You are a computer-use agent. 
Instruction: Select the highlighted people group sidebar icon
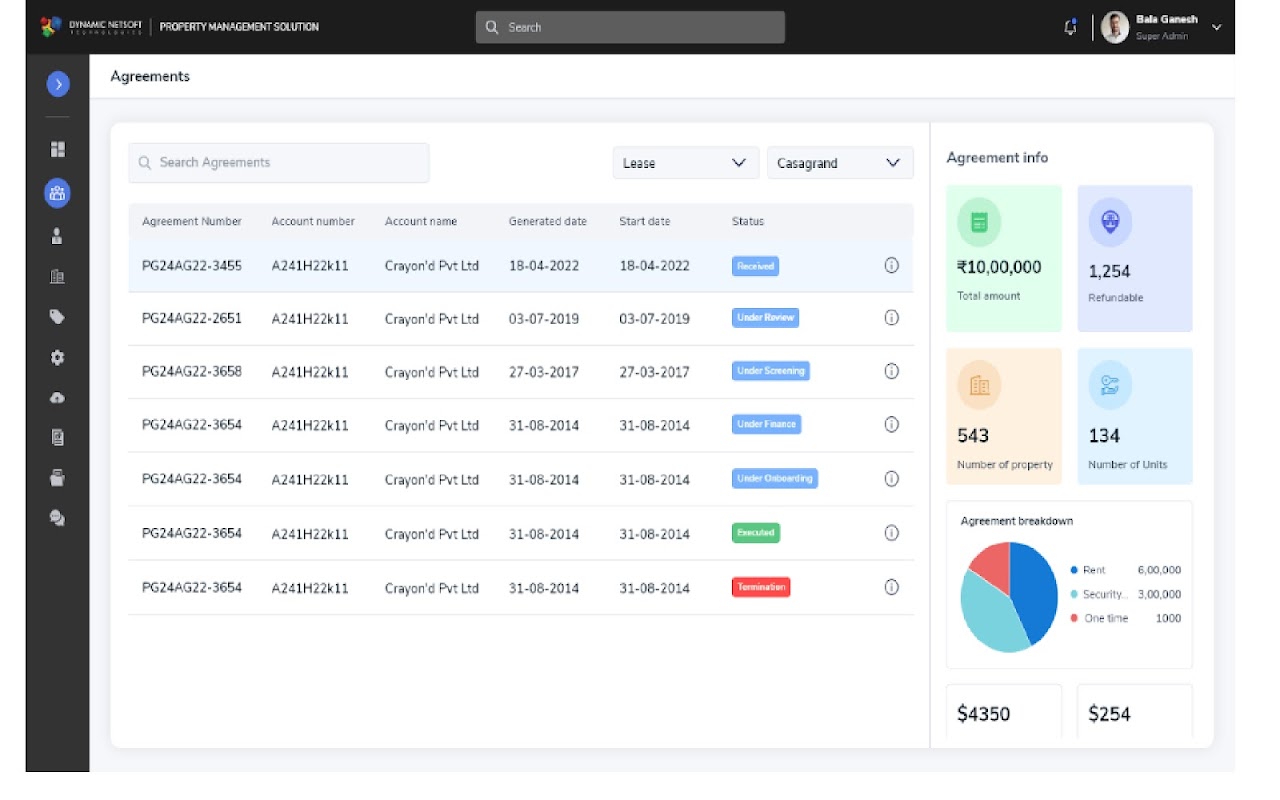click(58, 193)
